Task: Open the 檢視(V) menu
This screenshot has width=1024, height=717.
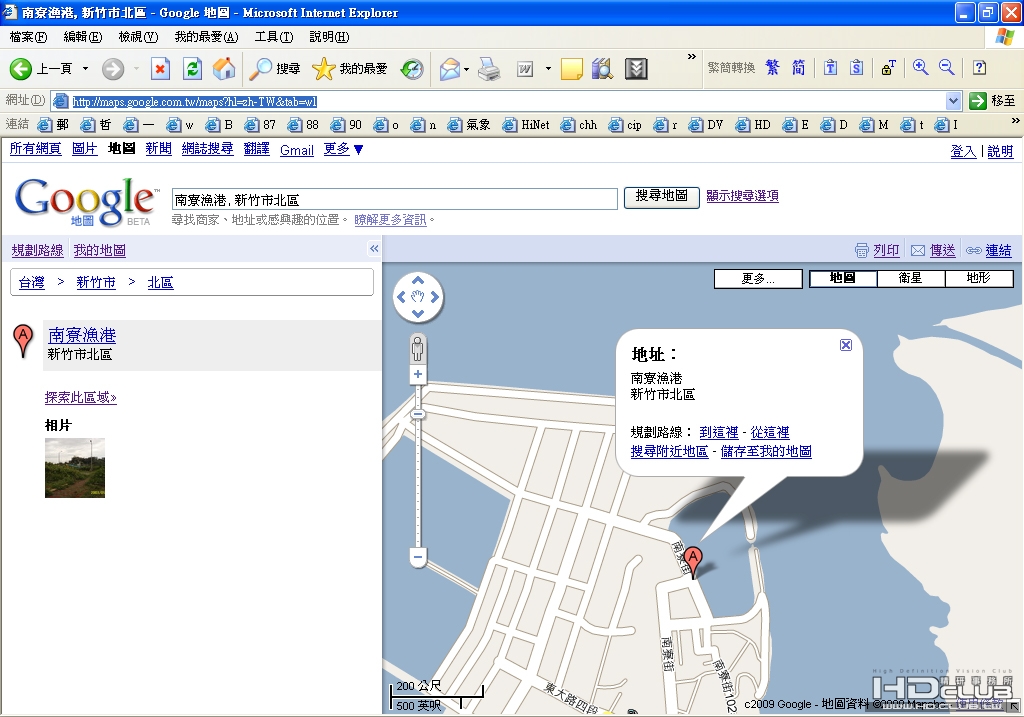Action: pos(138,37)
